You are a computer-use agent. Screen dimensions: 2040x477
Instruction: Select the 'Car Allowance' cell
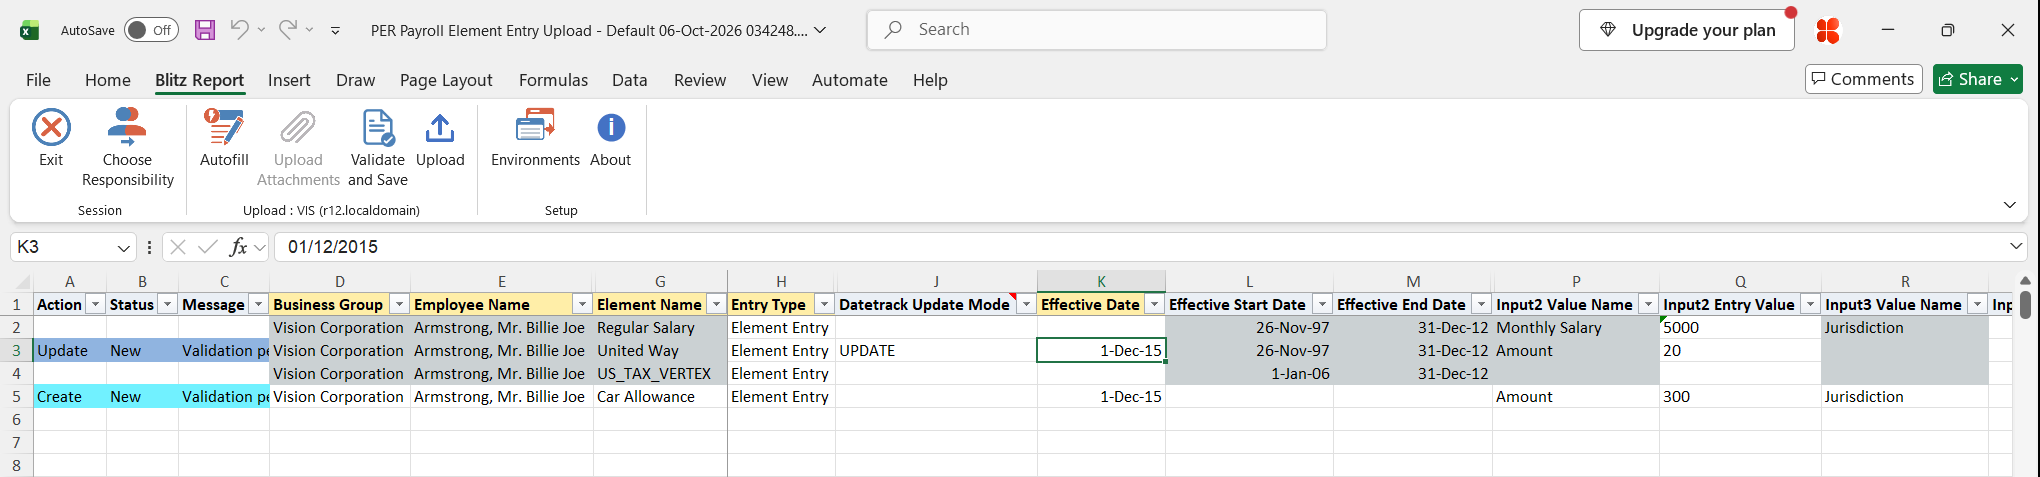pyautogui.click(x=660, y=397)
